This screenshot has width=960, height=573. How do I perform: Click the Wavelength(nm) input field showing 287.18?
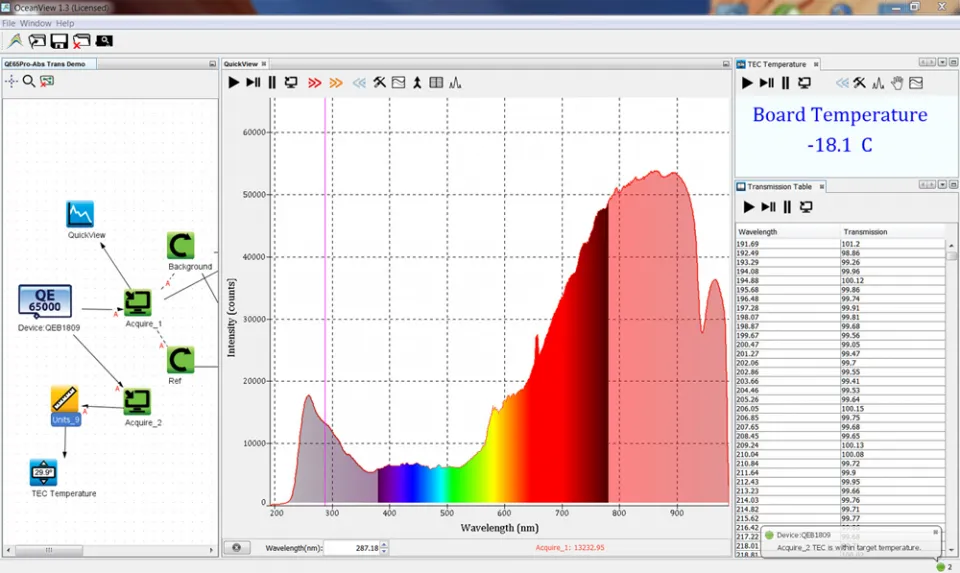tap(352, 548)
